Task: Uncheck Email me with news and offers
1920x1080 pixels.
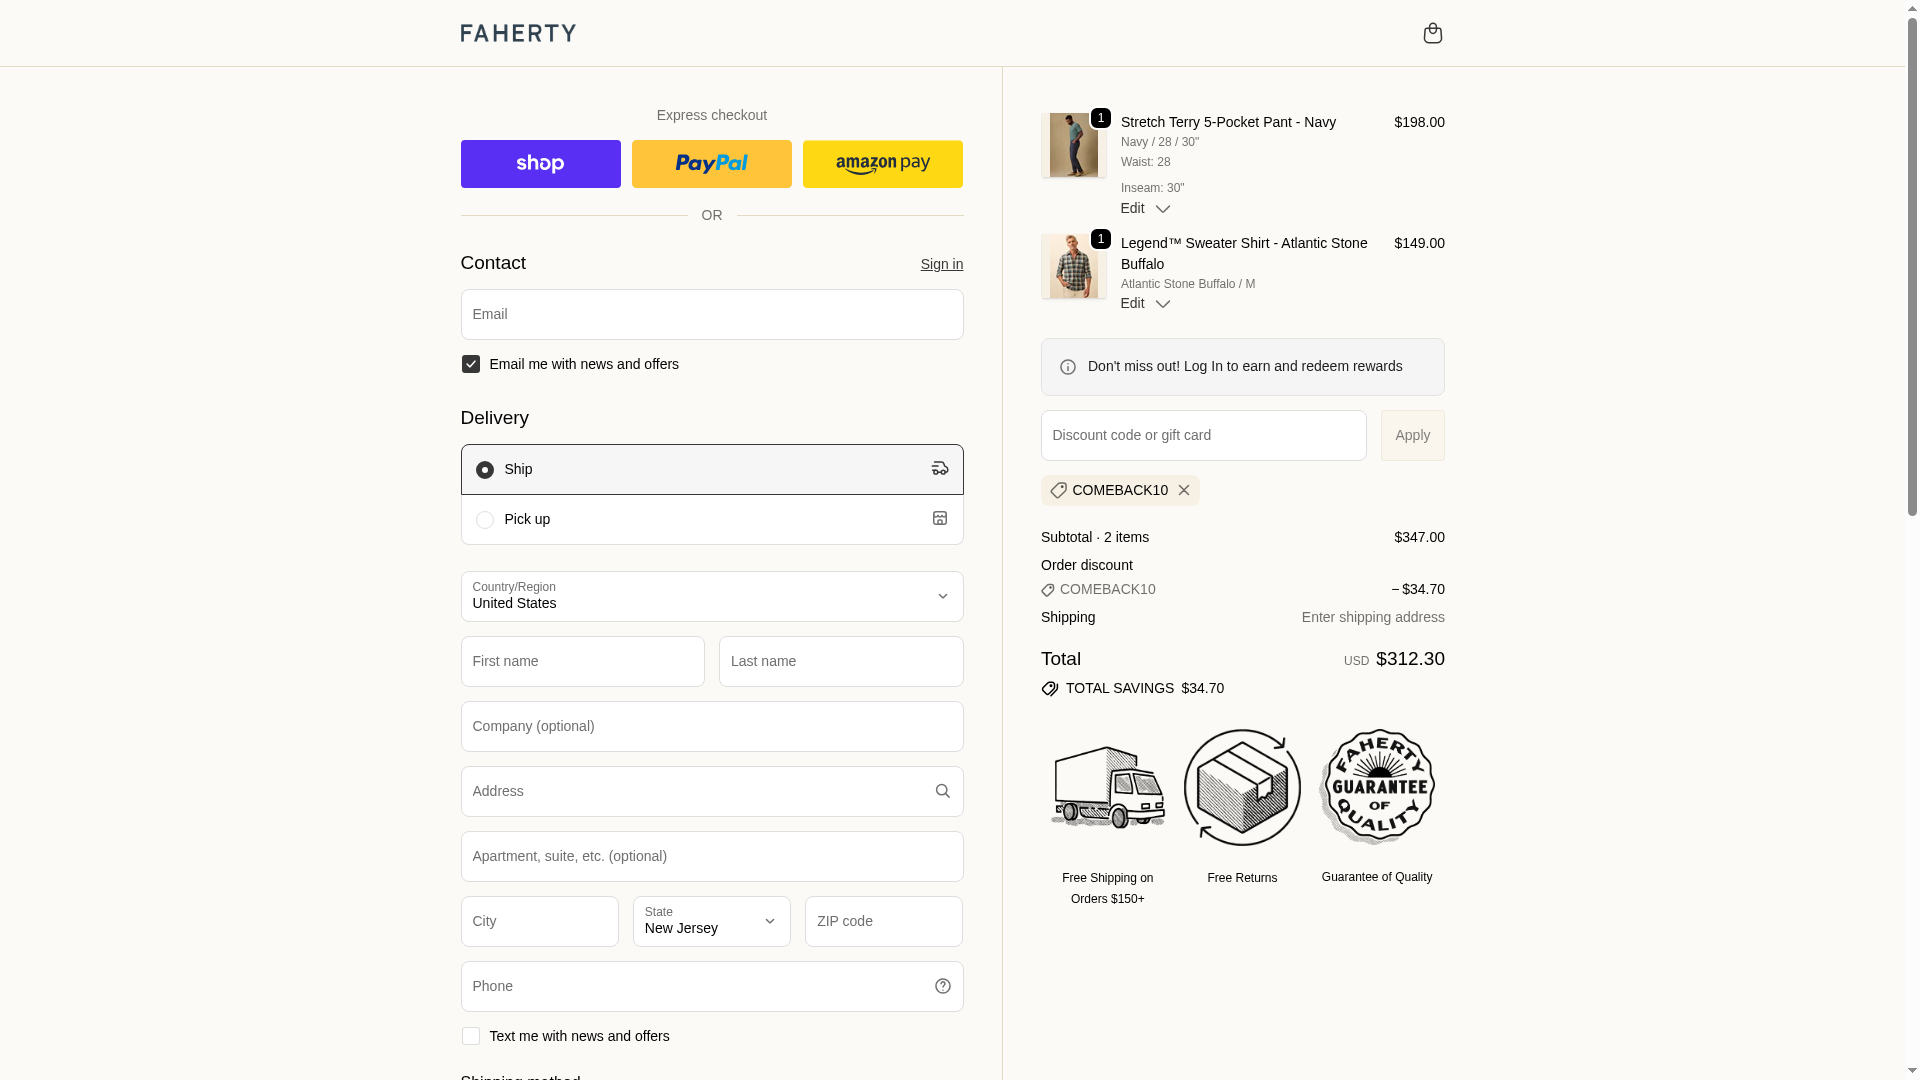Action: (x=471, y=364)
